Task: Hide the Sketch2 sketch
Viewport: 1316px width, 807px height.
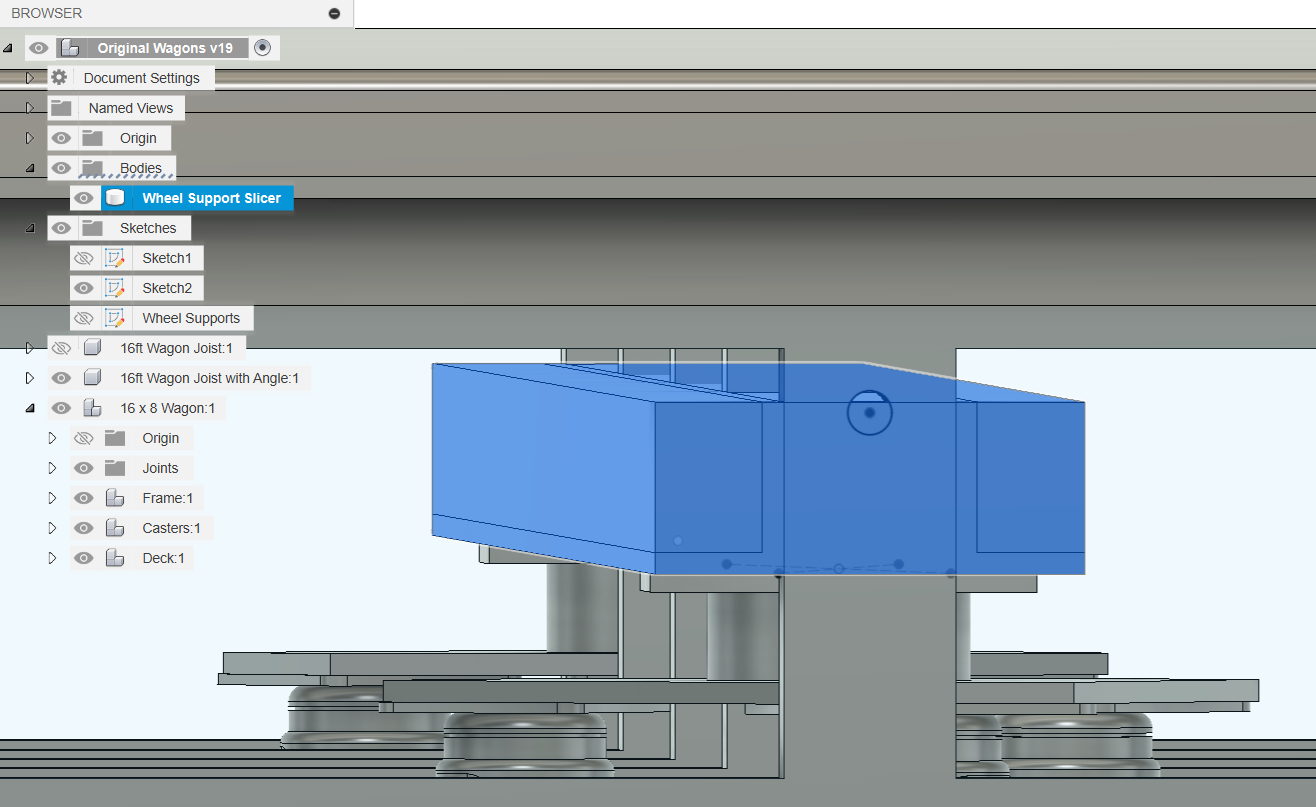Action: (x=84, y=287)
